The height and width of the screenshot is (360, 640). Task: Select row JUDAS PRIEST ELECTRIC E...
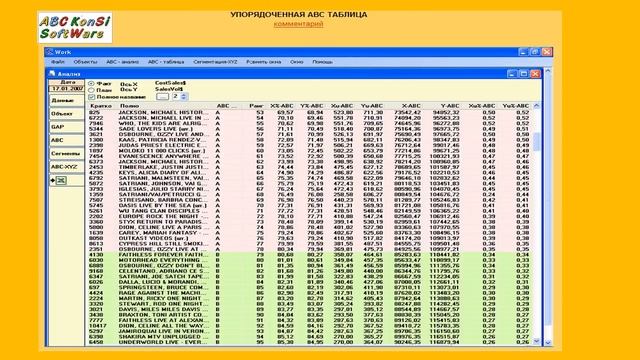pyautogui.click(x=308, y=145)
